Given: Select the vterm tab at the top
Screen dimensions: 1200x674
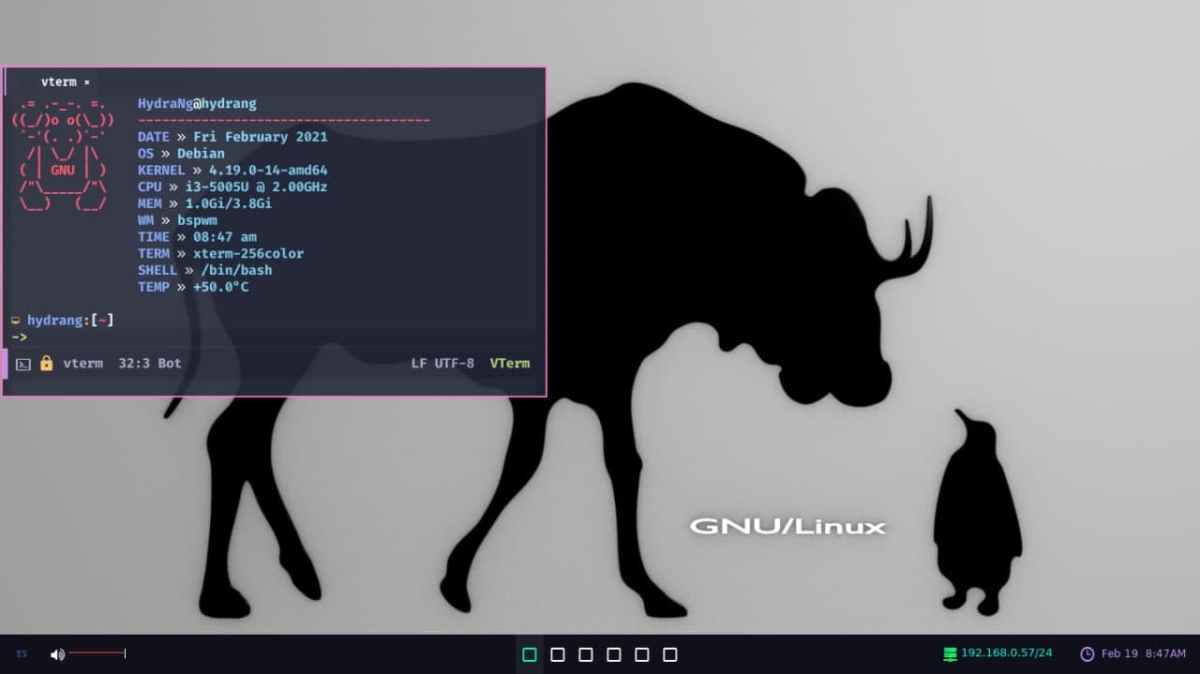Looking at the screenshot, I should [60, 81].
